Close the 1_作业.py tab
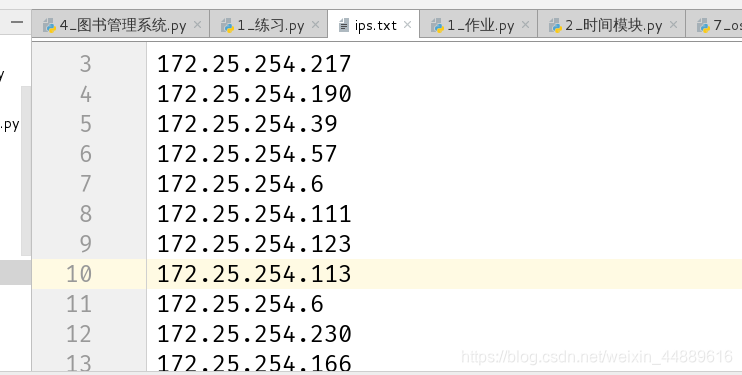The width and height of the screenshot is (742, 375). coord(525,25)
